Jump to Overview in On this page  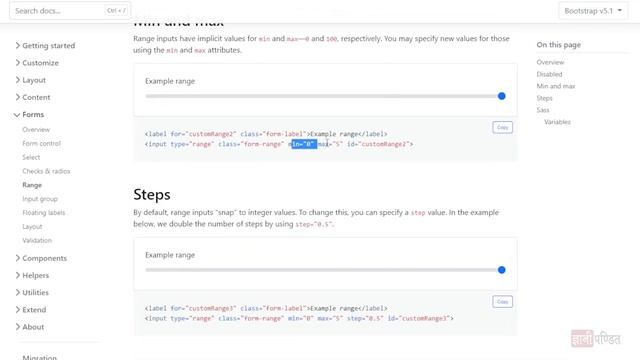550,62
